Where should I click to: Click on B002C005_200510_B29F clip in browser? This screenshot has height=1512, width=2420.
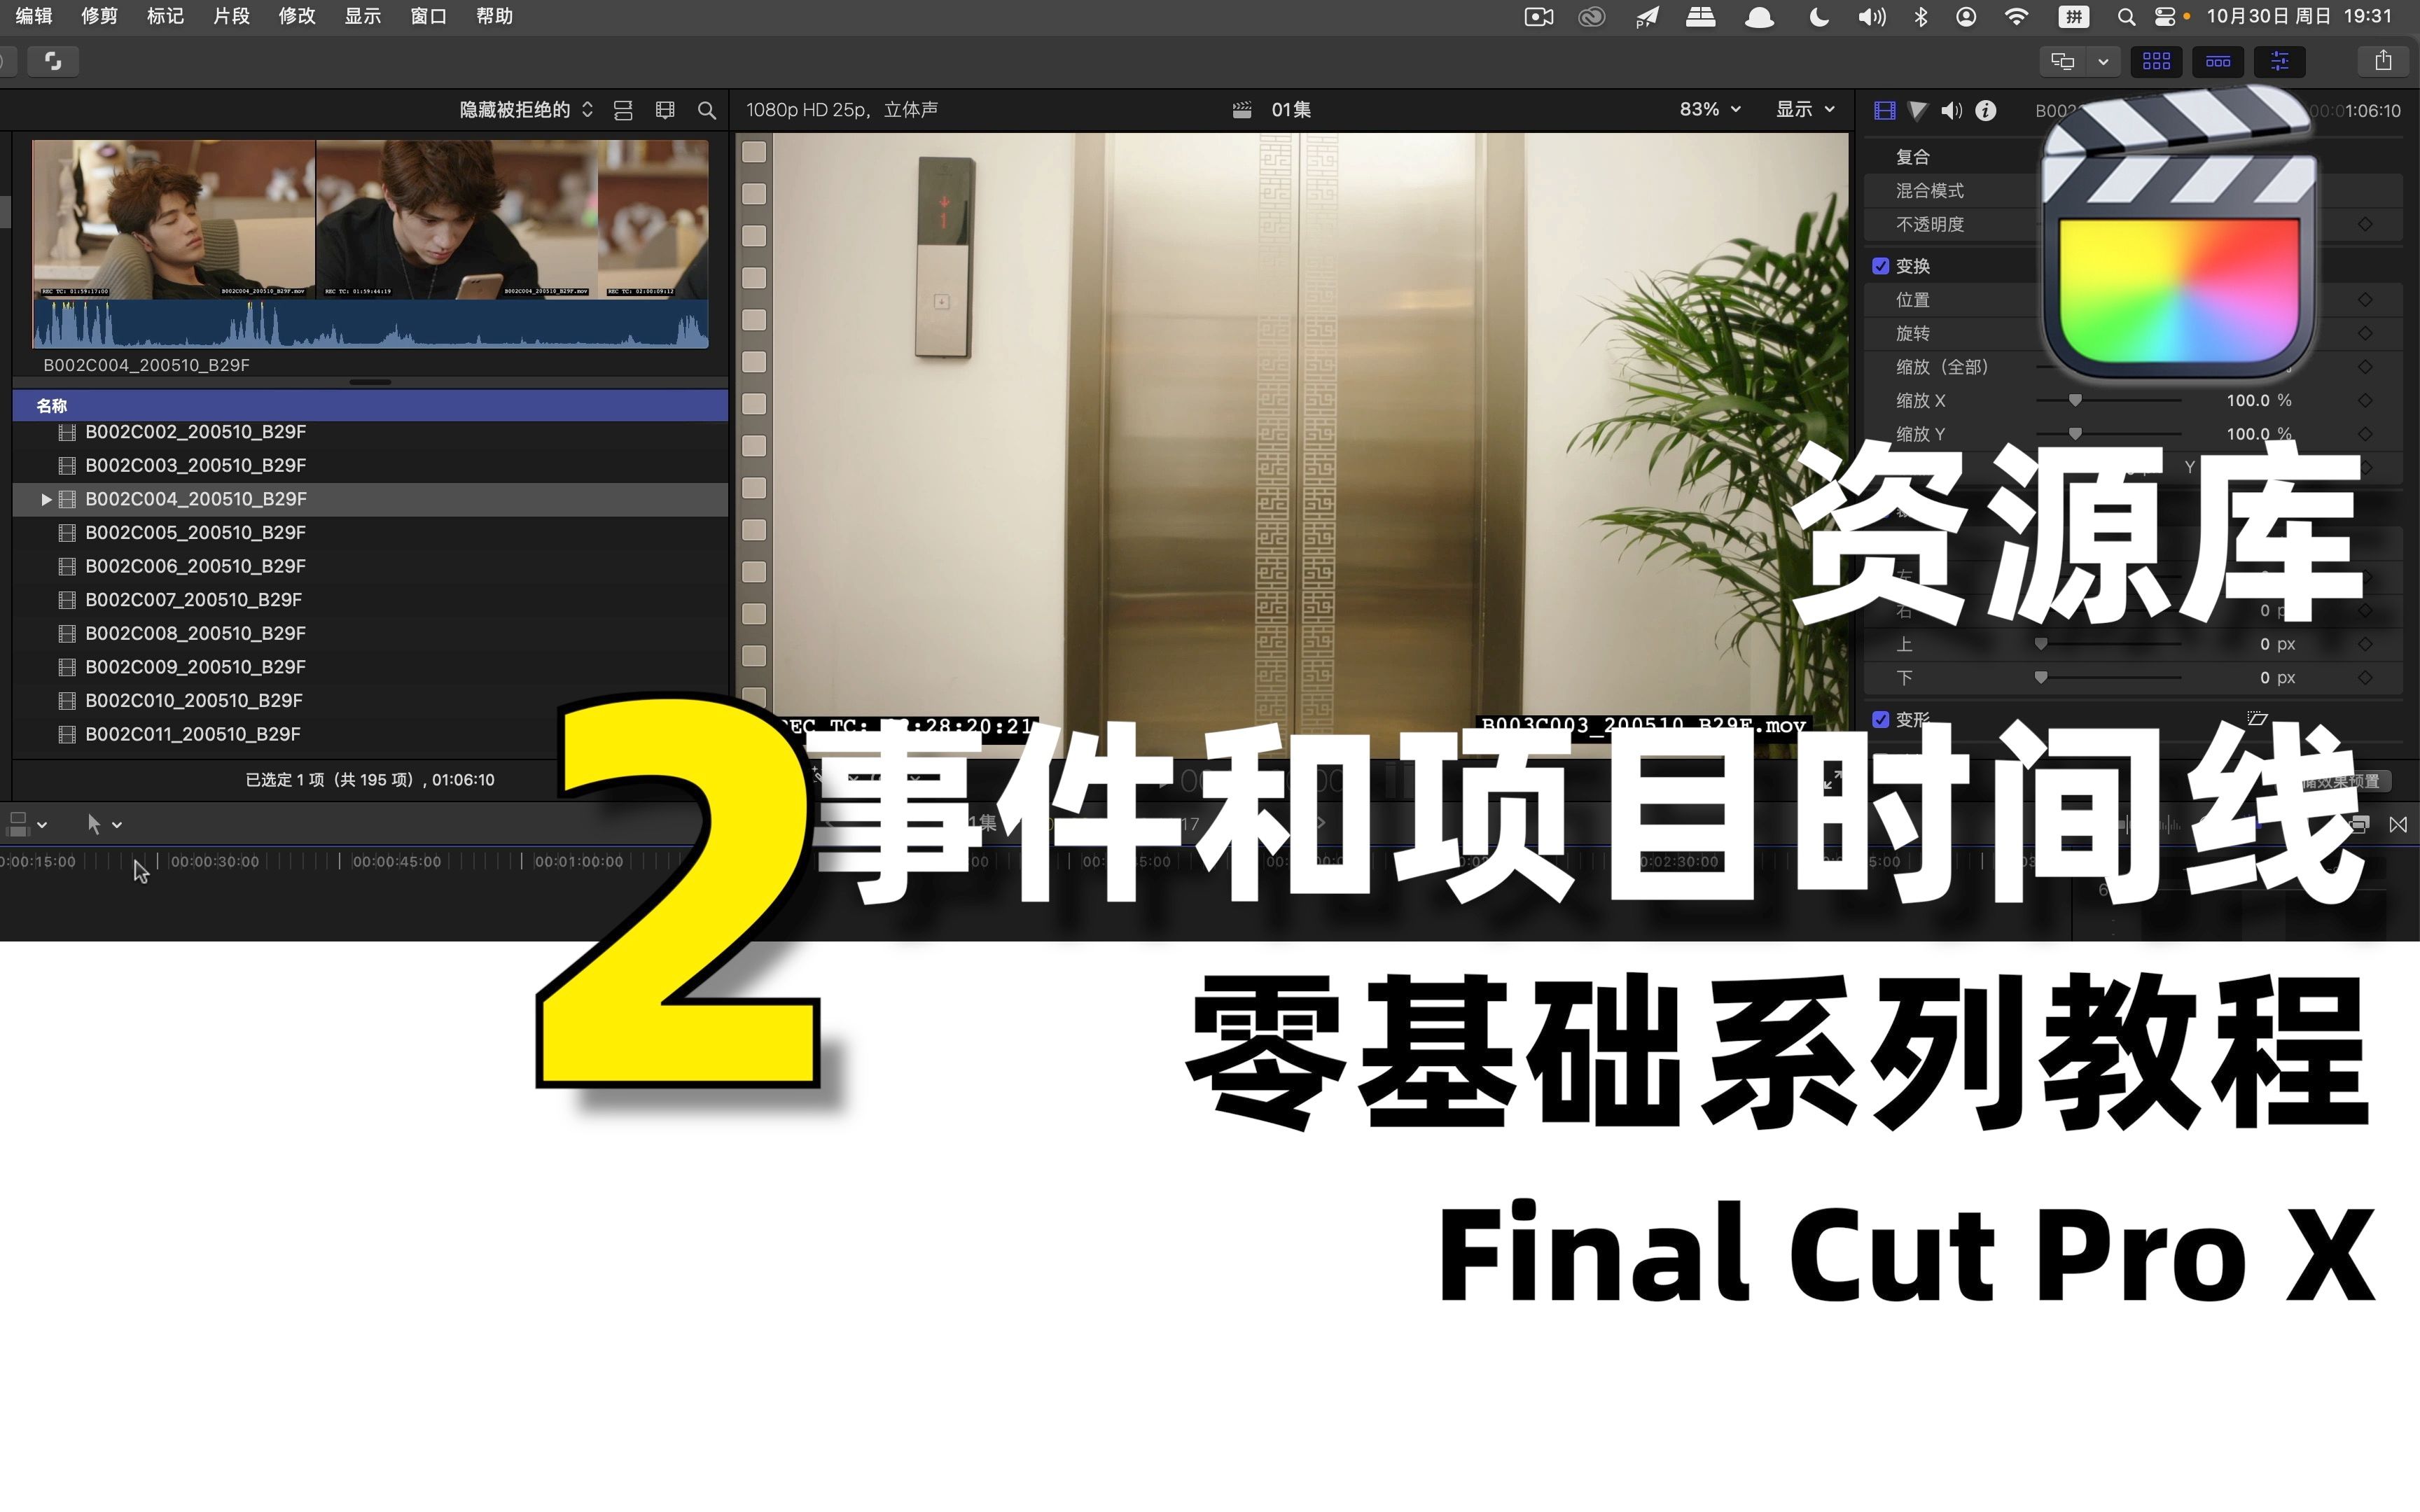[197, 533]
